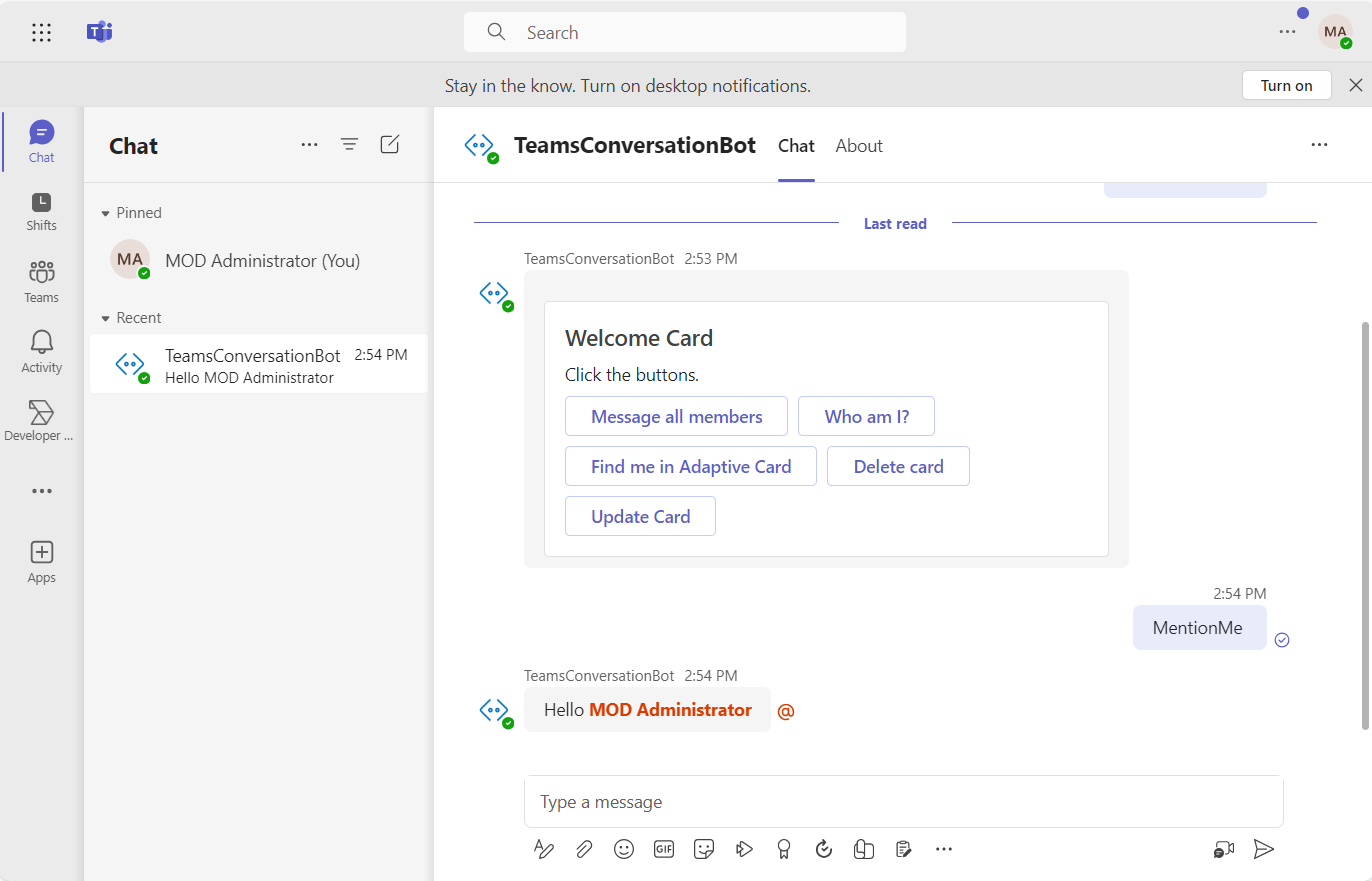Open the sticker picker
The image size is (1372, 881).
pos(704,849)
